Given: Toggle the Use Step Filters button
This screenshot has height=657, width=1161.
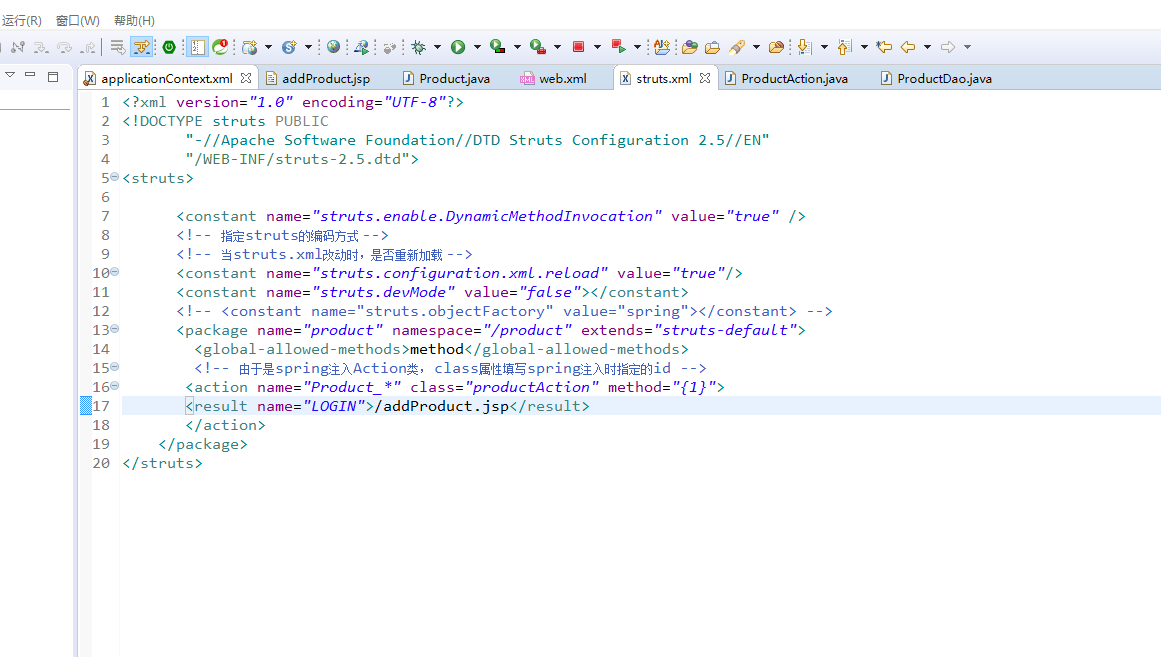Looking at the screenshot, I should pos(141,47).
